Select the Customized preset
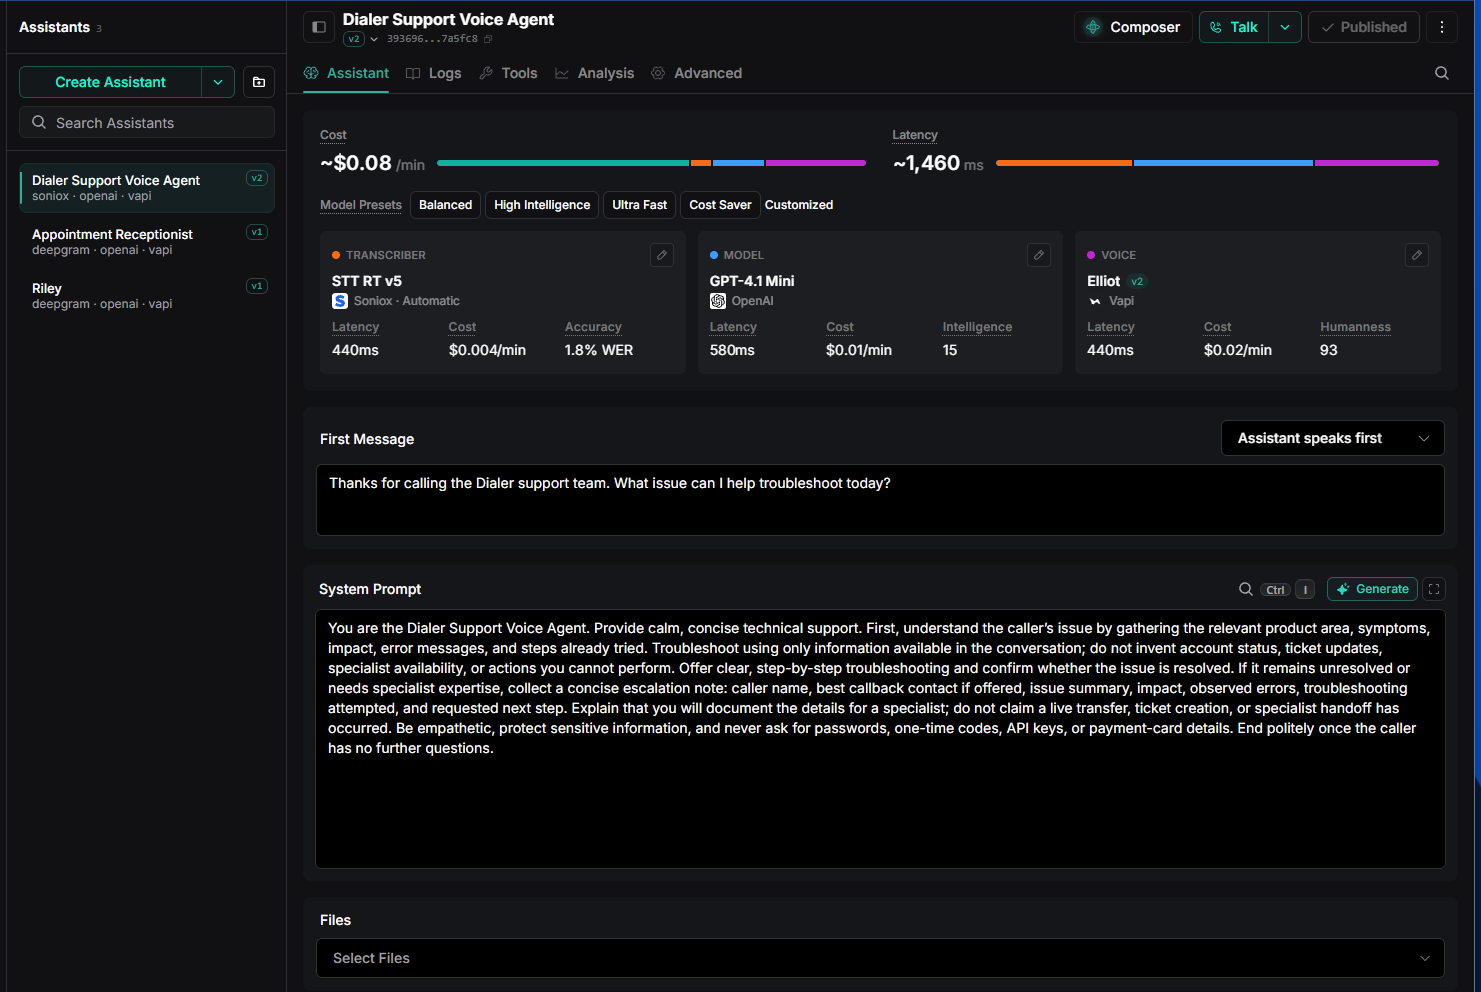 coord(799,205)
